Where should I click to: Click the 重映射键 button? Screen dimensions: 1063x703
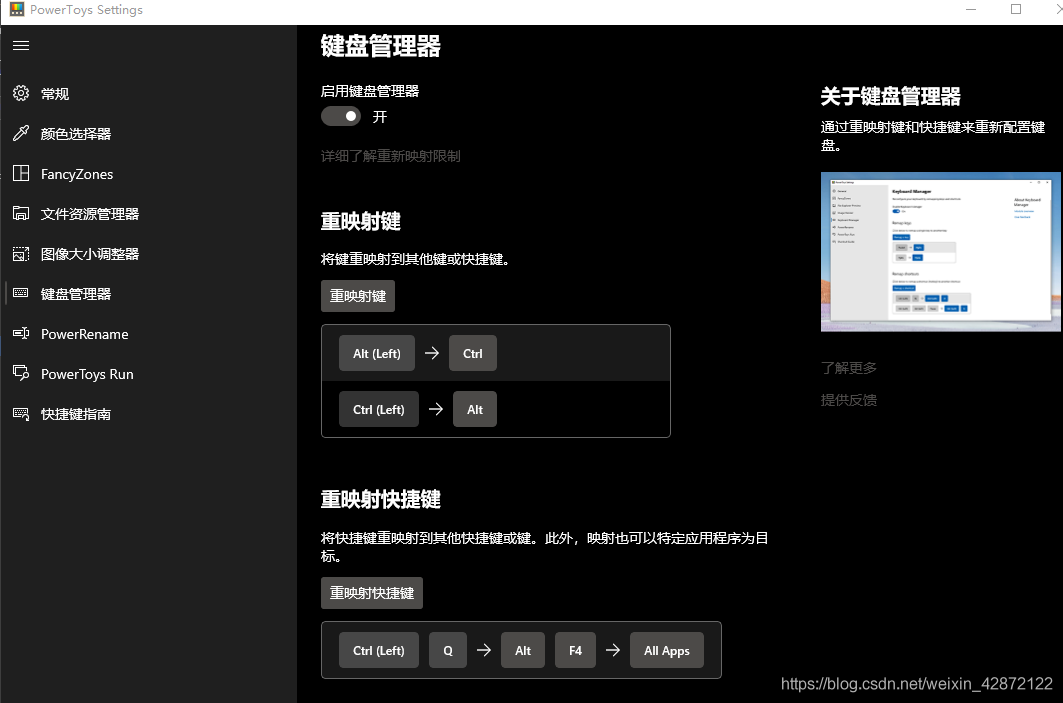pyautogui.click(x=358, y=296)
